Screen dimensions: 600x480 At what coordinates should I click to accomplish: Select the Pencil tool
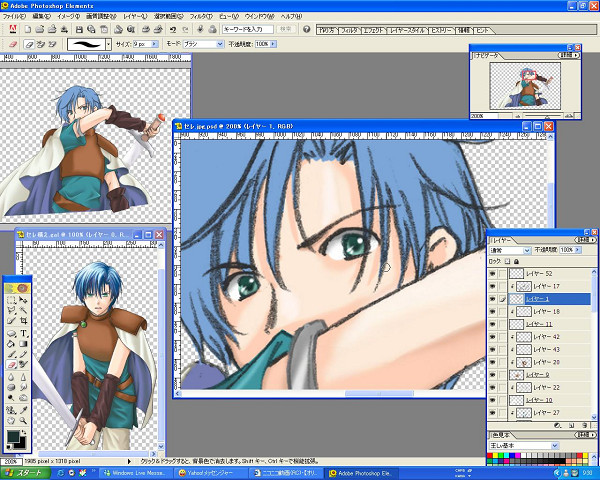23,354
